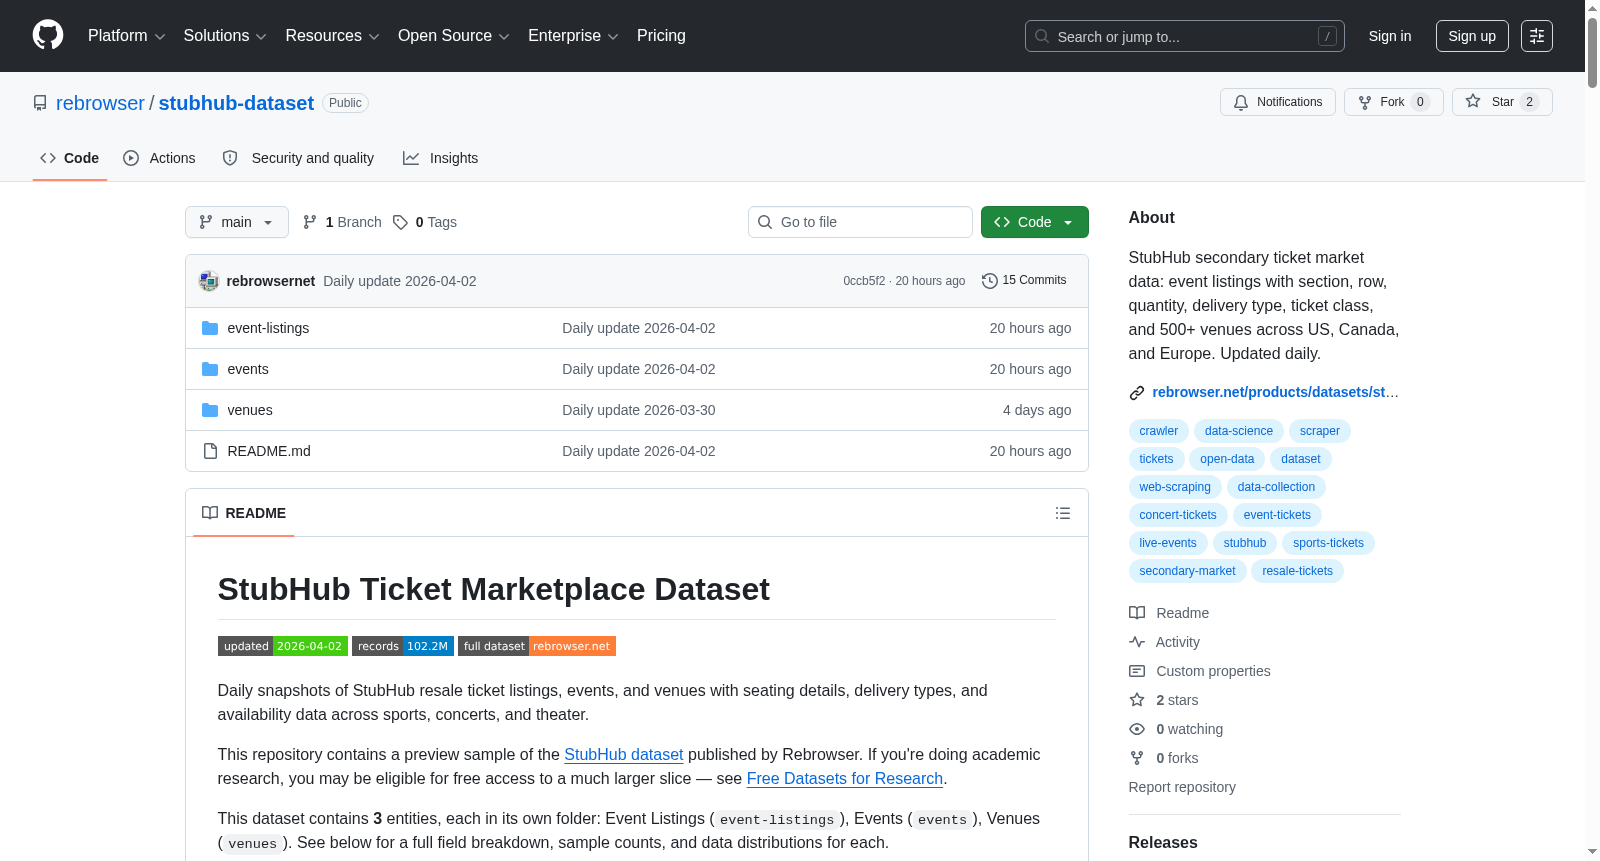Click the bell icon for Notifications
The height and width of the screenshot is (861, 1600).
pyautogui.click(x=1241, y=102)
